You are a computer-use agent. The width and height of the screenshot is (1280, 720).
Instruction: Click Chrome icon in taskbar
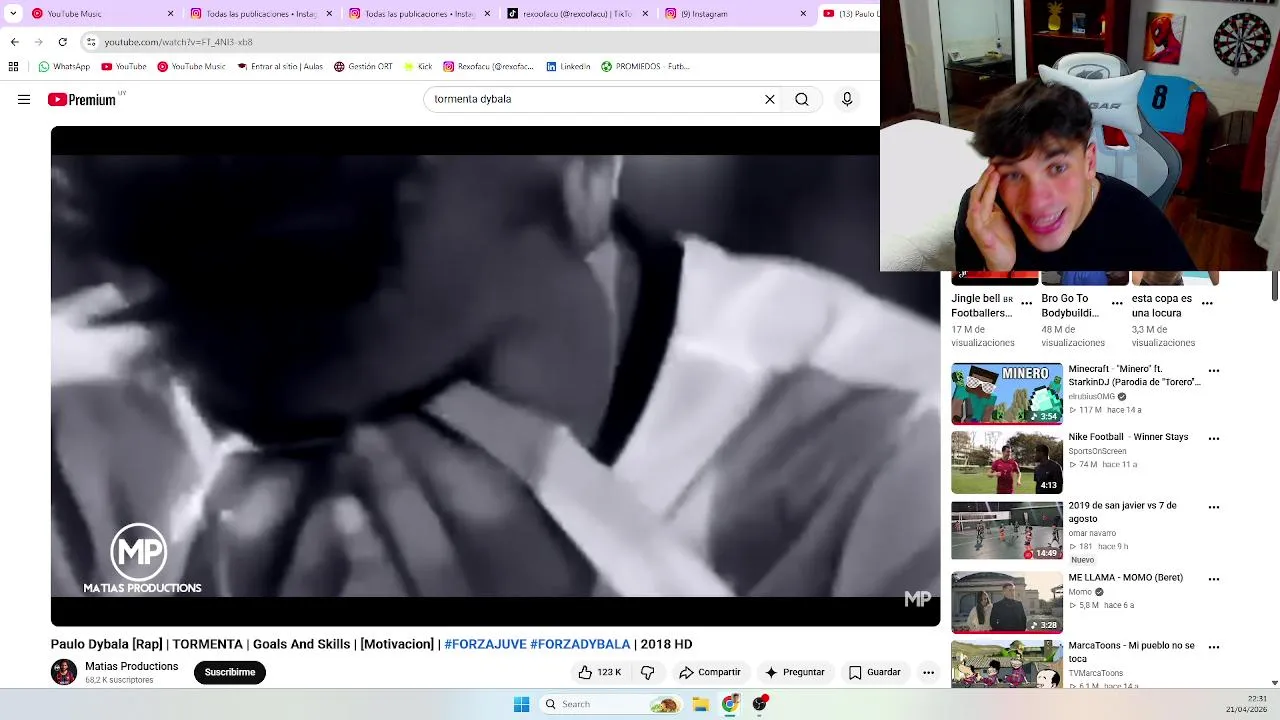[730, 704]
